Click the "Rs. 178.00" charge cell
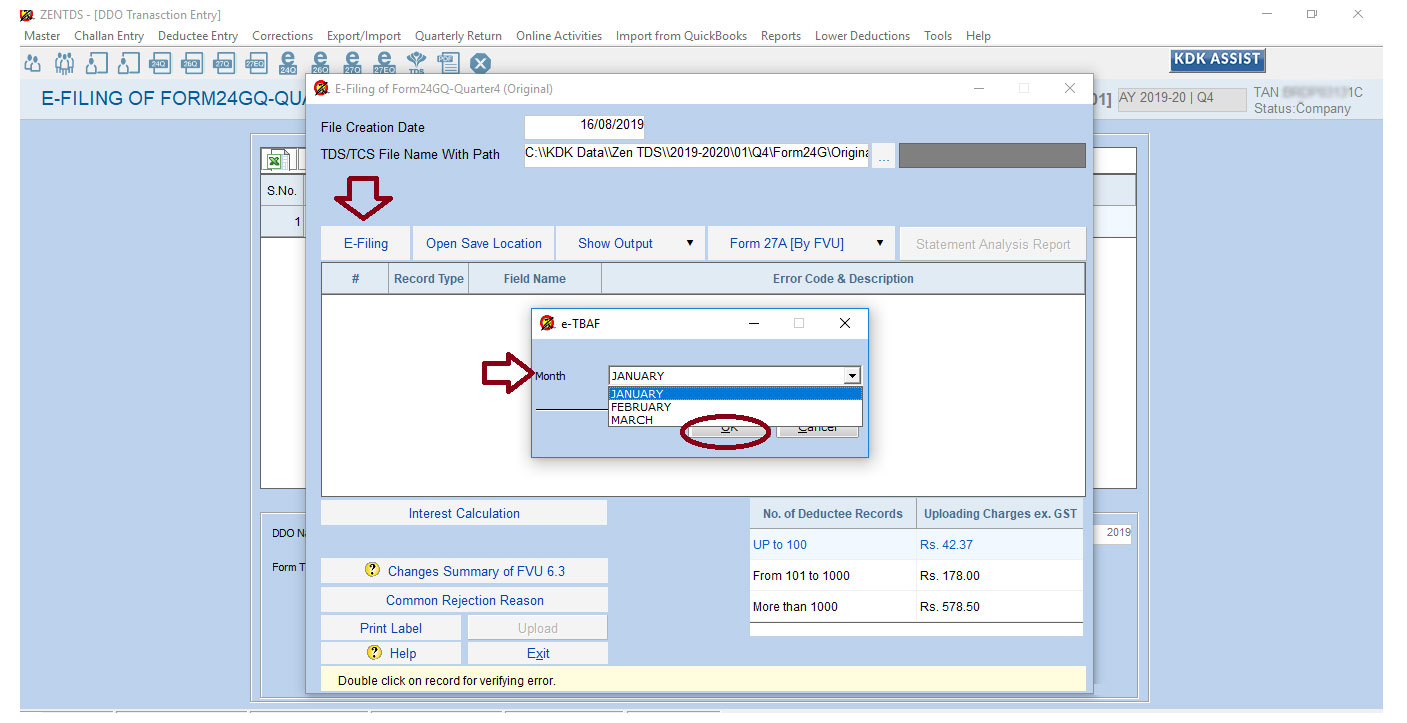1407x723 pixels. coord(1000,575)
